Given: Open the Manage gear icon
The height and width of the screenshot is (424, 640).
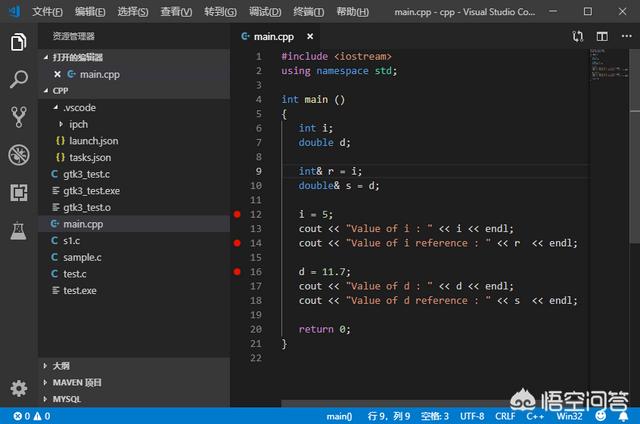Looking at the screenshot, I should tap(18, 388).
